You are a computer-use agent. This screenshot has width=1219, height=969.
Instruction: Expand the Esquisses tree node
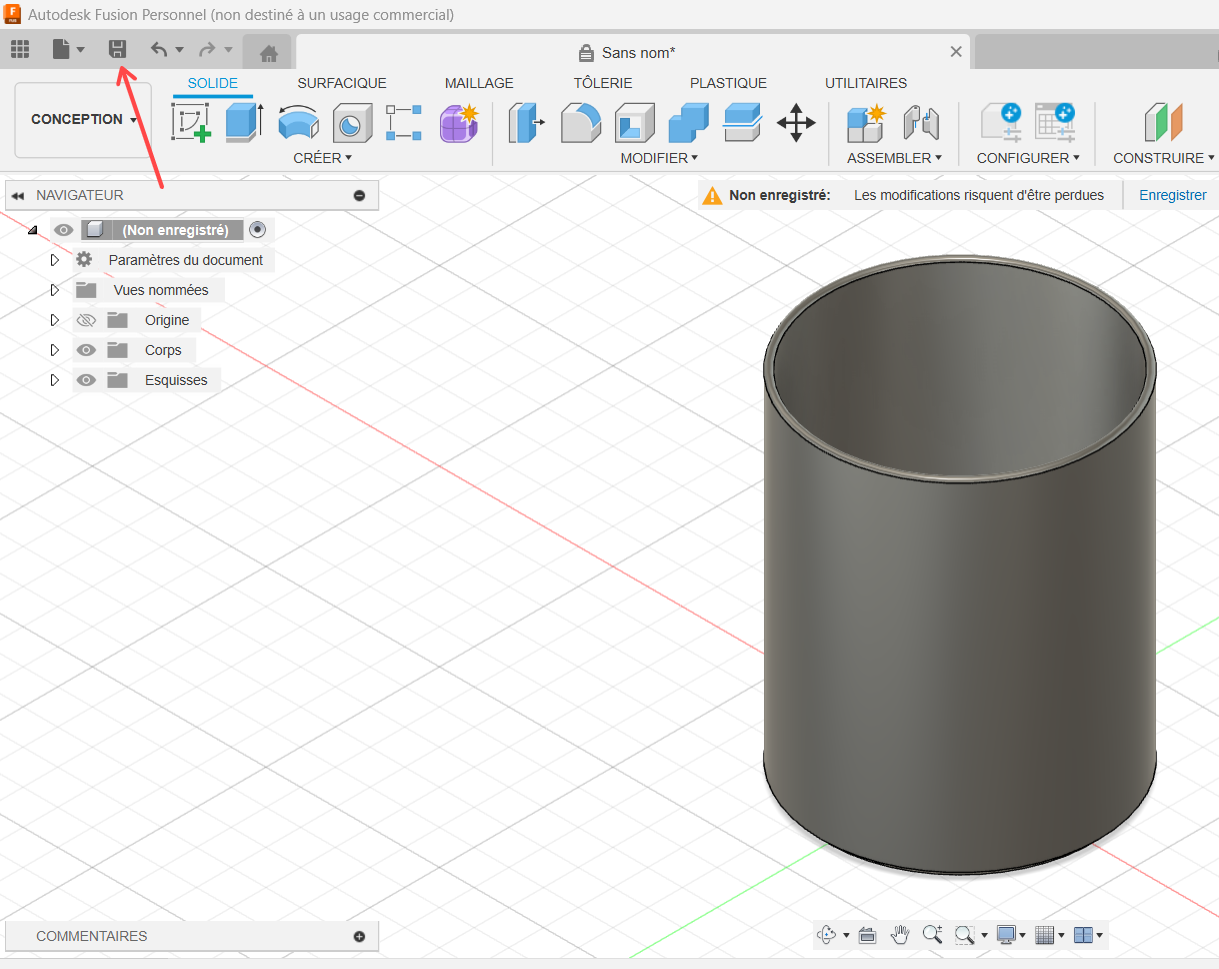(x=55, y=380)
